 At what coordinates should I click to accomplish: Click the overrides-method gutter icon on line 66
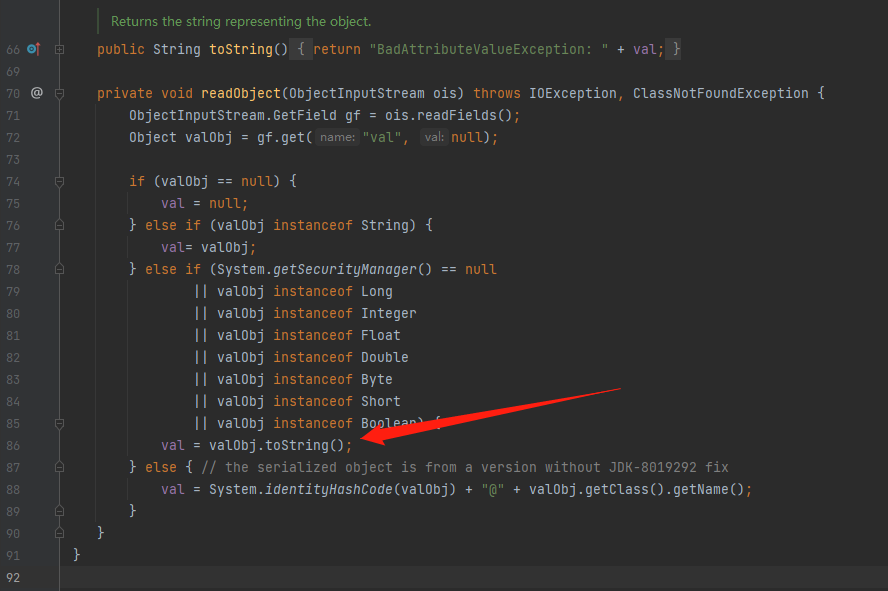tap(34, 49)
